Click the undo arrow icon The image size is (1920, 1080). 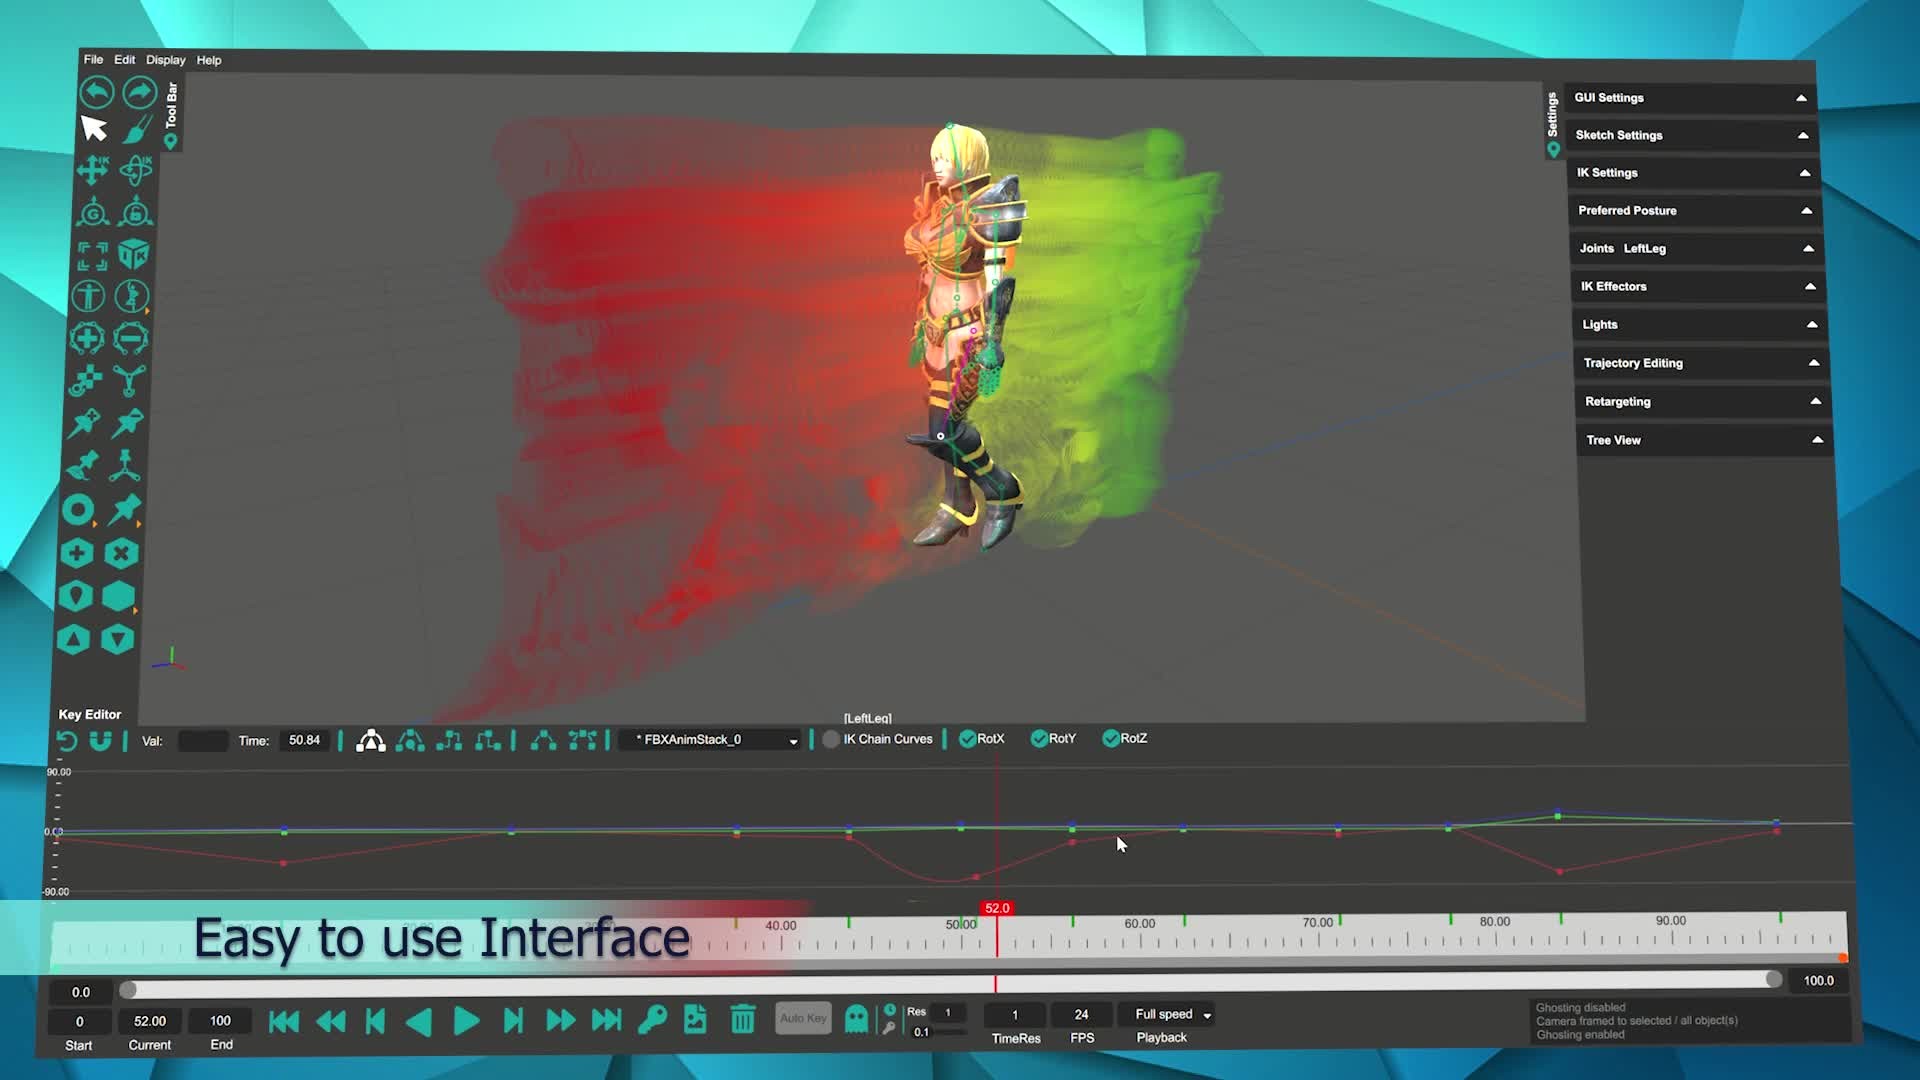[x=97, y=92]
